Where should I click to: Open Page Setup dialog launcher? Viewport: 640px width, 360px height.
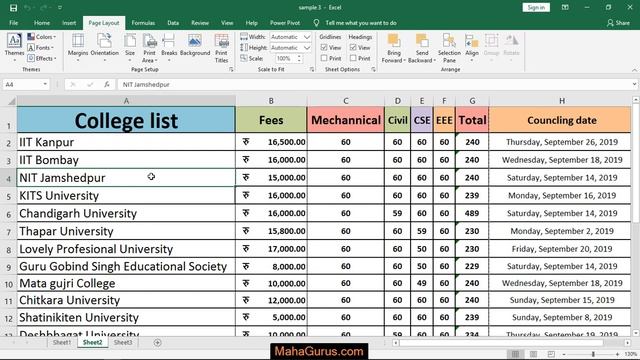coord(231,70)
